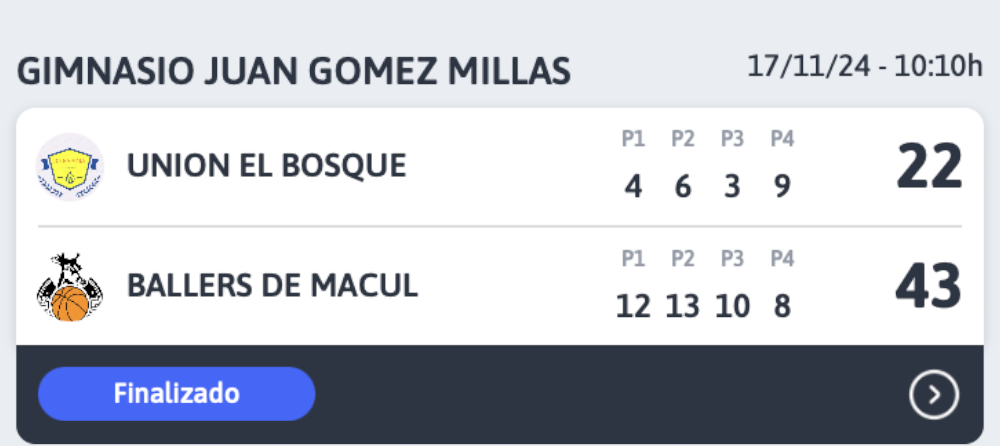Click the match date 17/11/24 - 10:10h
This screenshot has height=446, width=1000.
point(865,67)
